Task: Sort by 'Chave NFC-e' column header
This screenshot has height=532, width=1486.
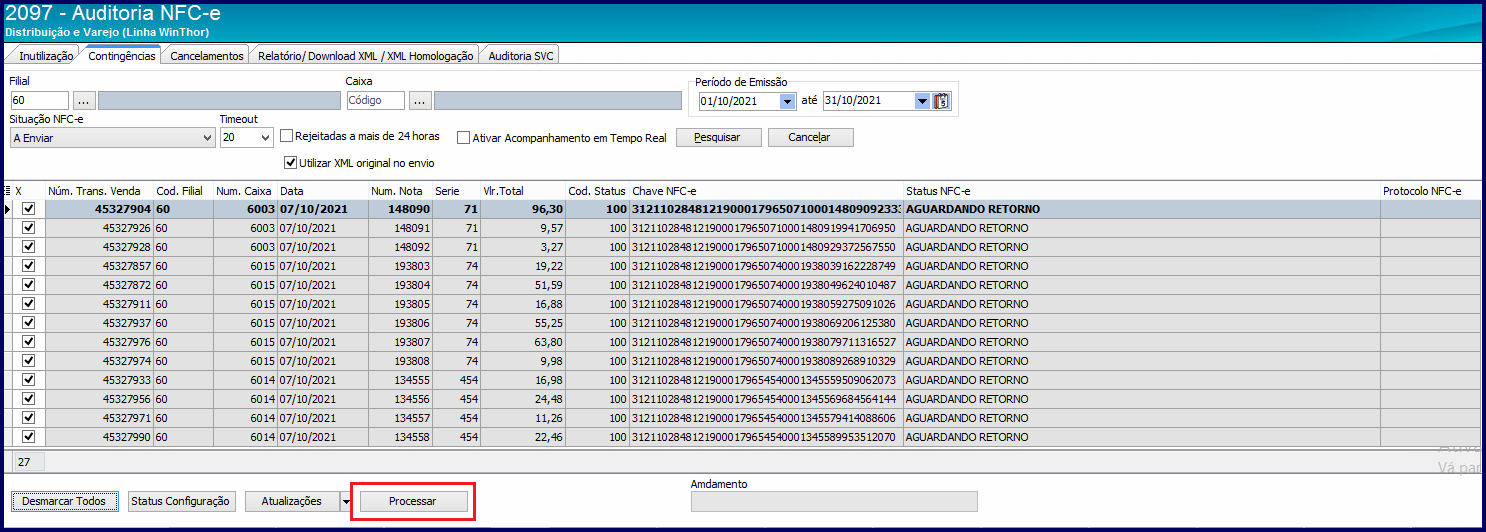Action: (x=766, y=190)
